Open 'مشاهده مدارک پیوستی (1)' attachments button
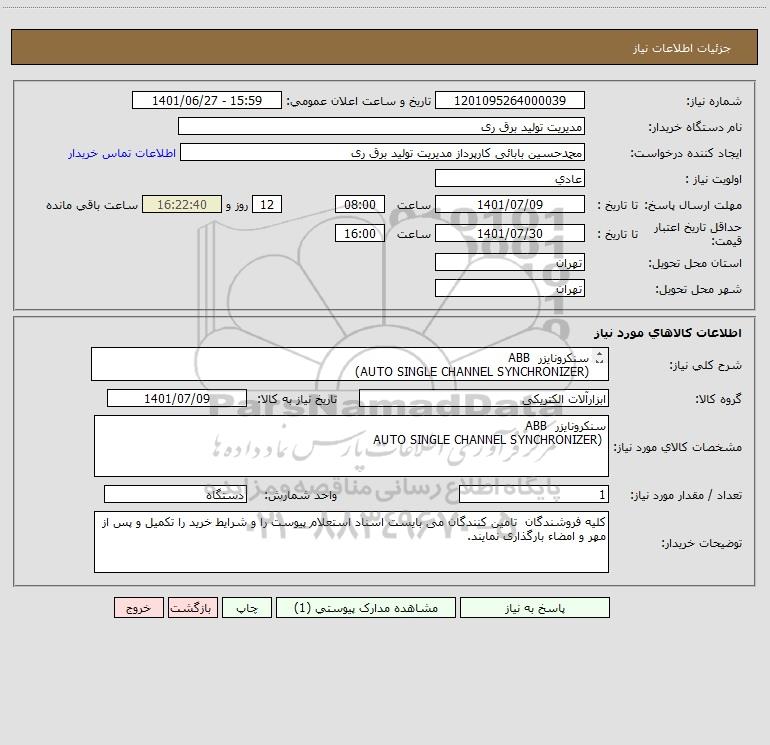This screenshot has height=745, width=770. [366, 607]
